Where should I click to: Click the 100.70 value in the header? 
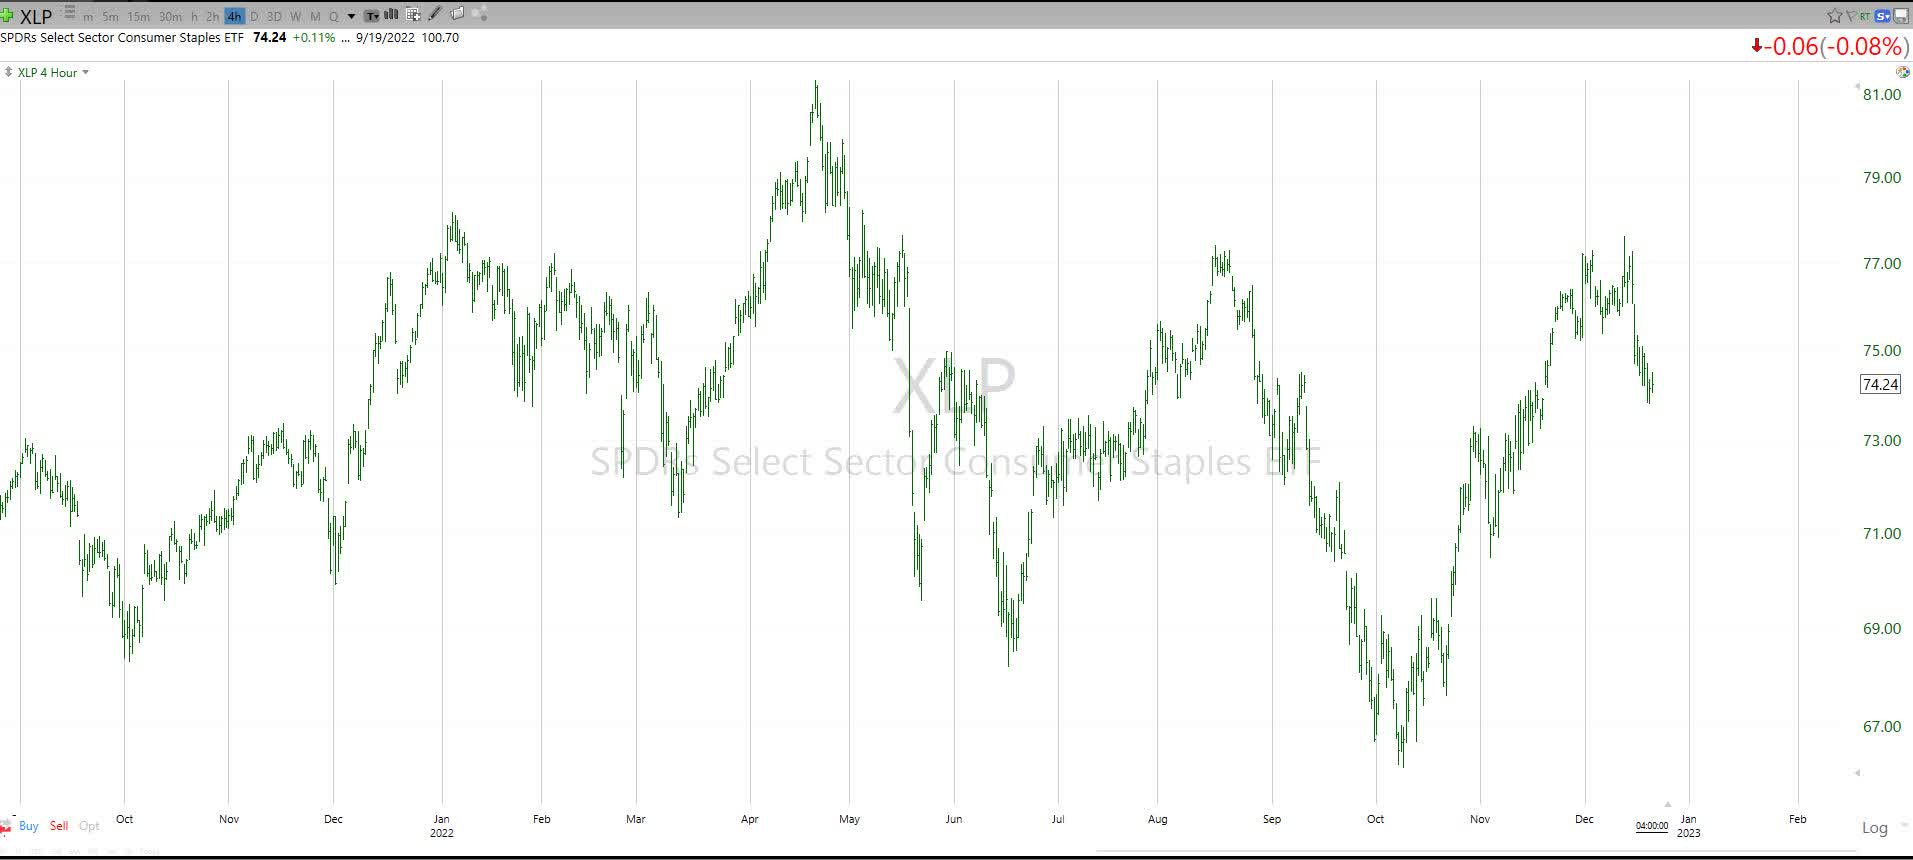(440, 38)
